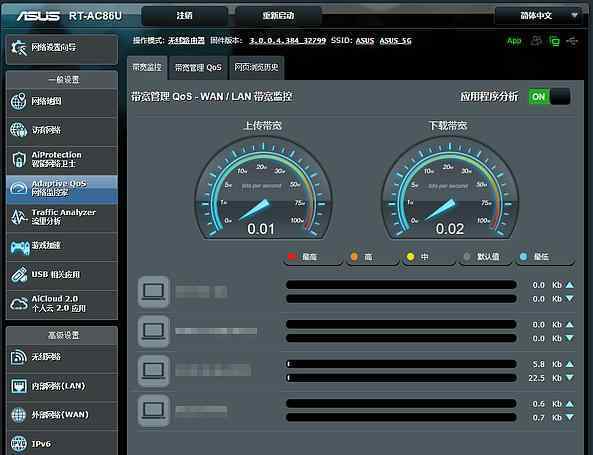Screen dimensions: 593x455
Task: Open the 访客网络 guest network icon
Action: click(19, 130)
